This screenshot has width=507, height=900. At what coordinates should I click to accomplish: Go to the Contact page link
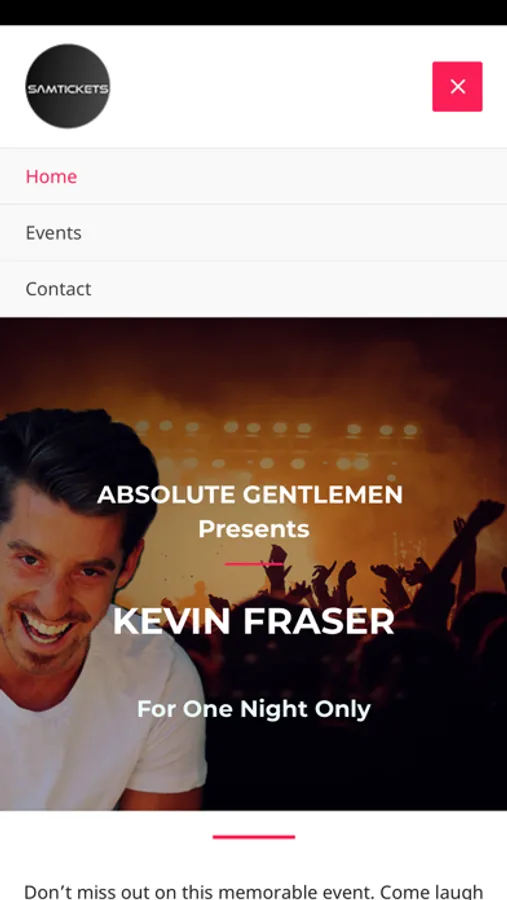click(253, 289)
